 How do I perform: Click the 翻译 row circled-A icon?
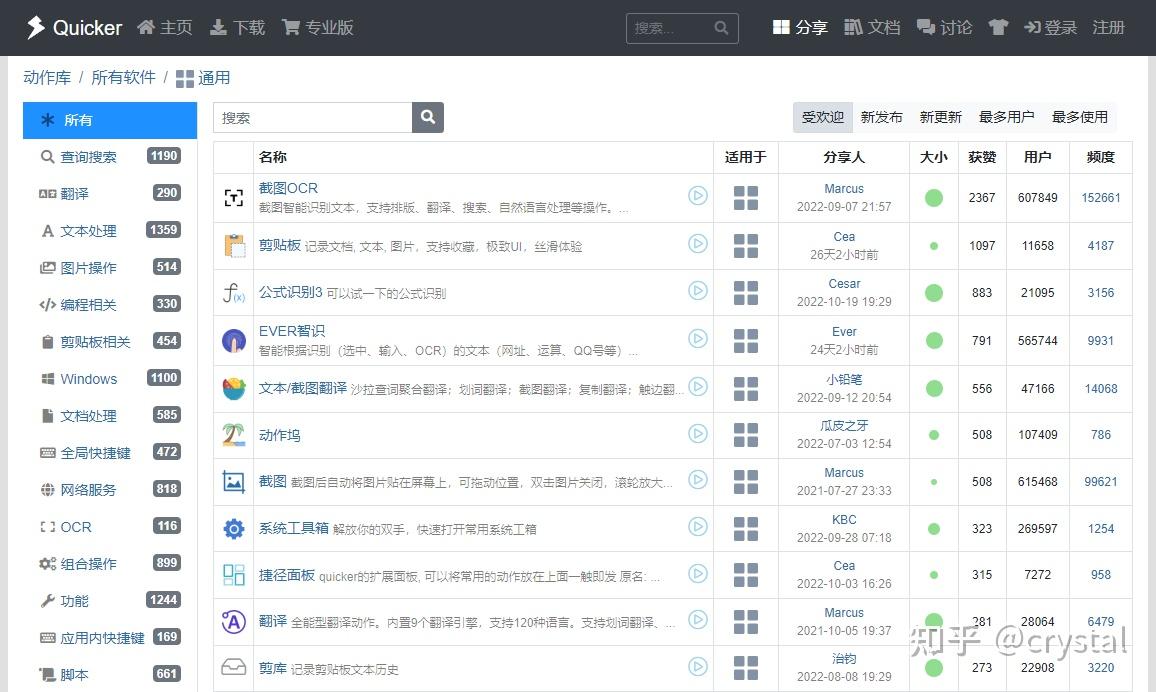pos(234,622)
